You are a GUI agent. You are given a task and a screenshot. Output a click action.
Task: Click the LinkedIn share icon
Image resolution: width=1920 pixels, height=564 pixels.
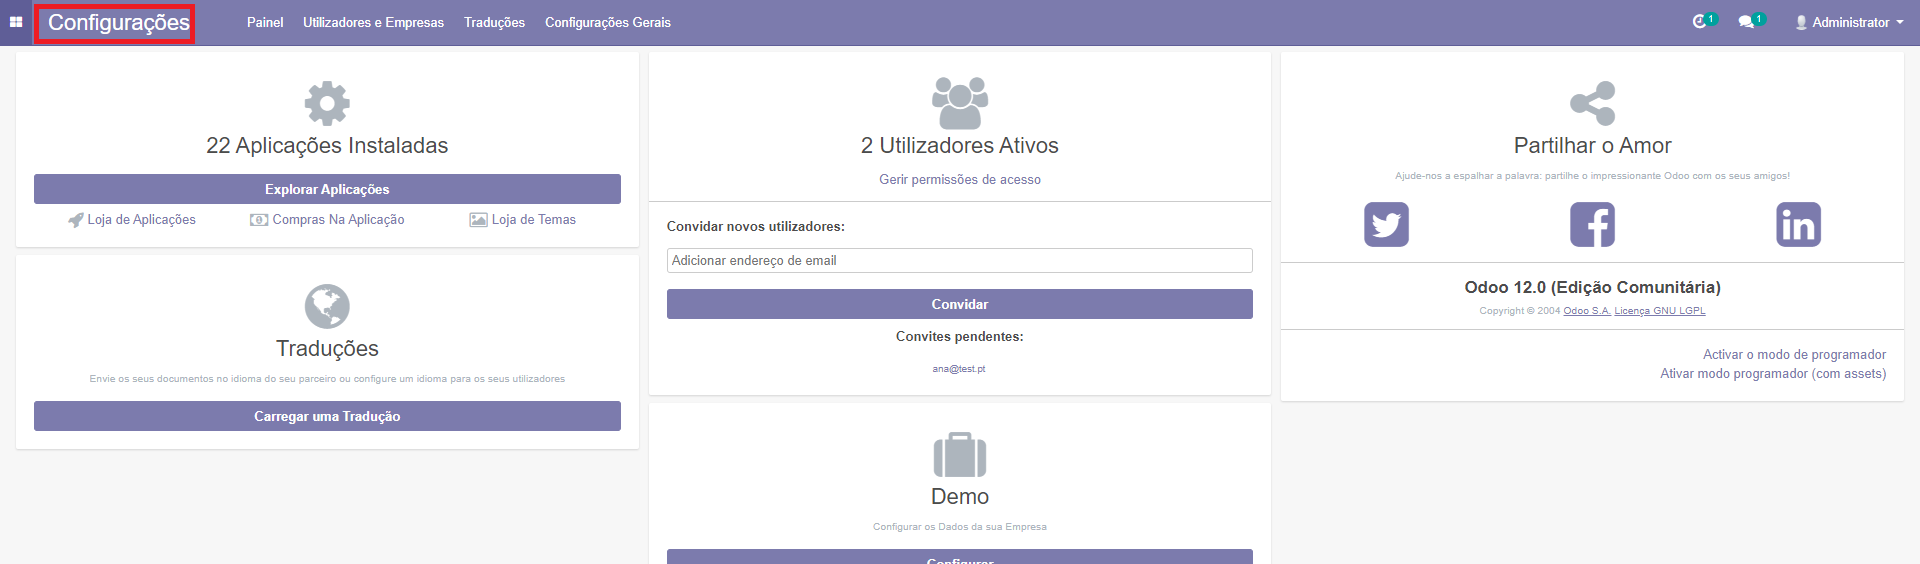point(1798,225)
